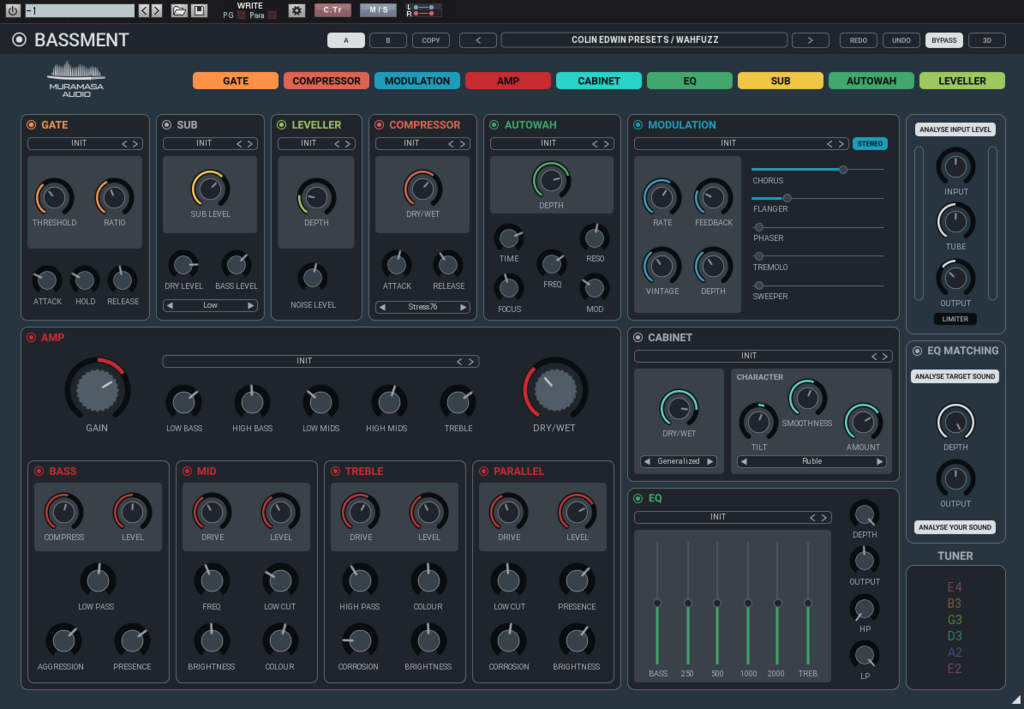The height and width of the screenshot is (709, 1024).
Task: Click the Muramasa Audio logo
Action: click(x=76, y=80)
